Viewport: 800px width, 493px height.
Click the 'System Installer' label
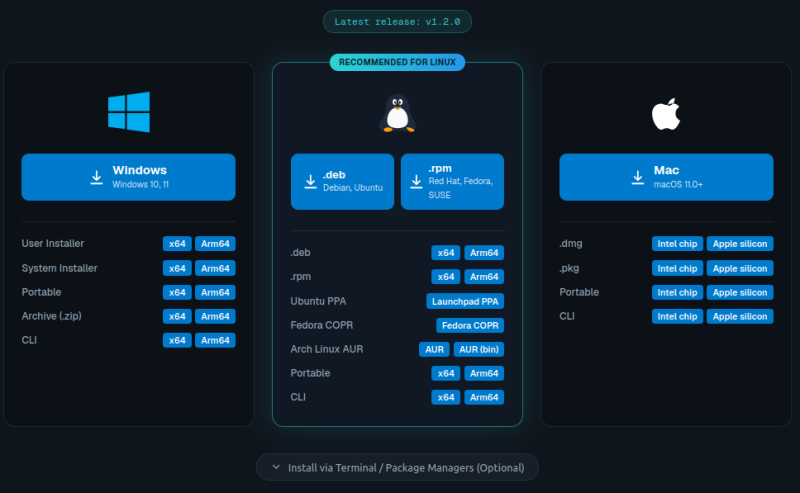[x=59, y=268]
